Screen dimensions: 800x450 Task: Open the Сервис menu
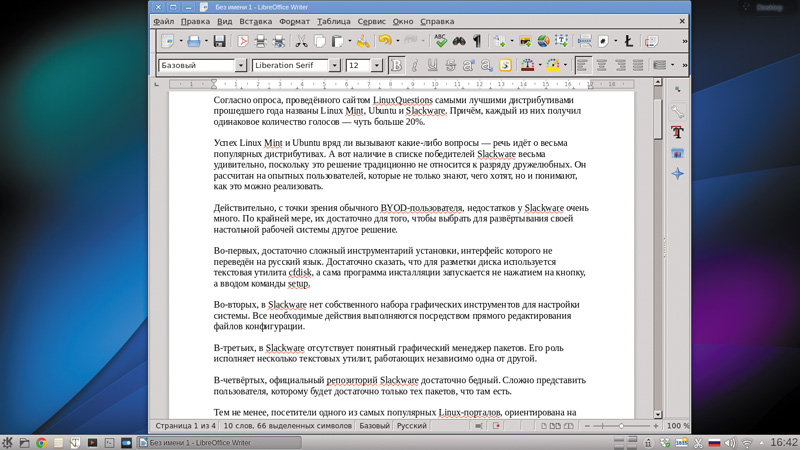371,21
